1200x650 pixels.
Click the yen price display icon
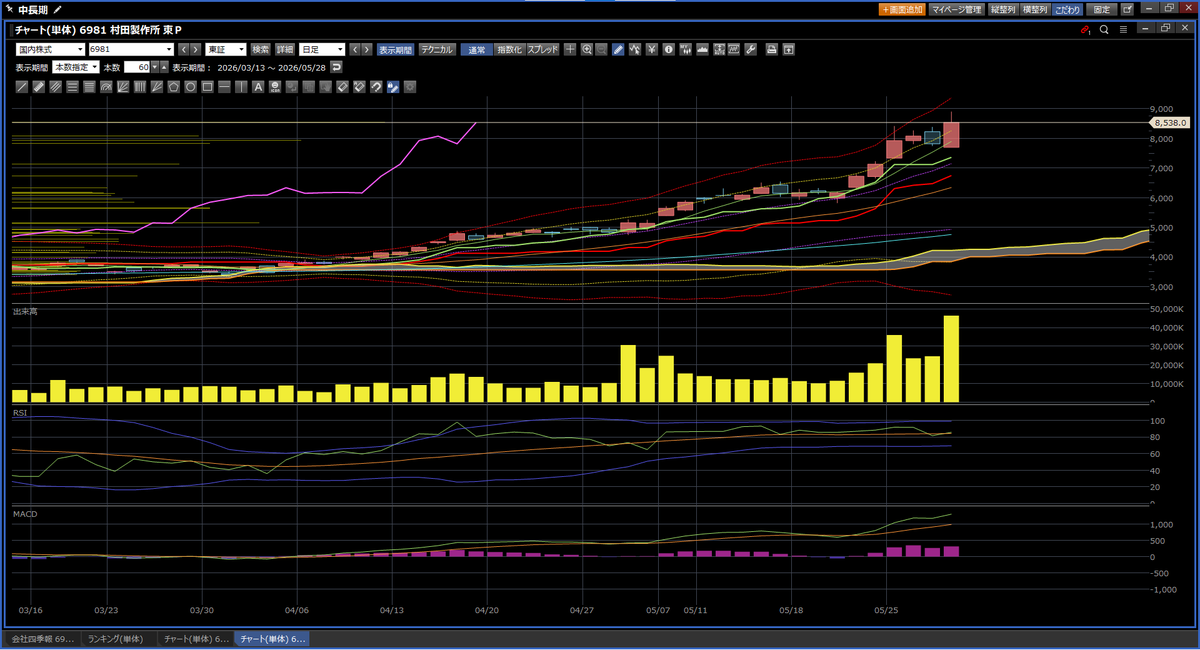(651, 48)
